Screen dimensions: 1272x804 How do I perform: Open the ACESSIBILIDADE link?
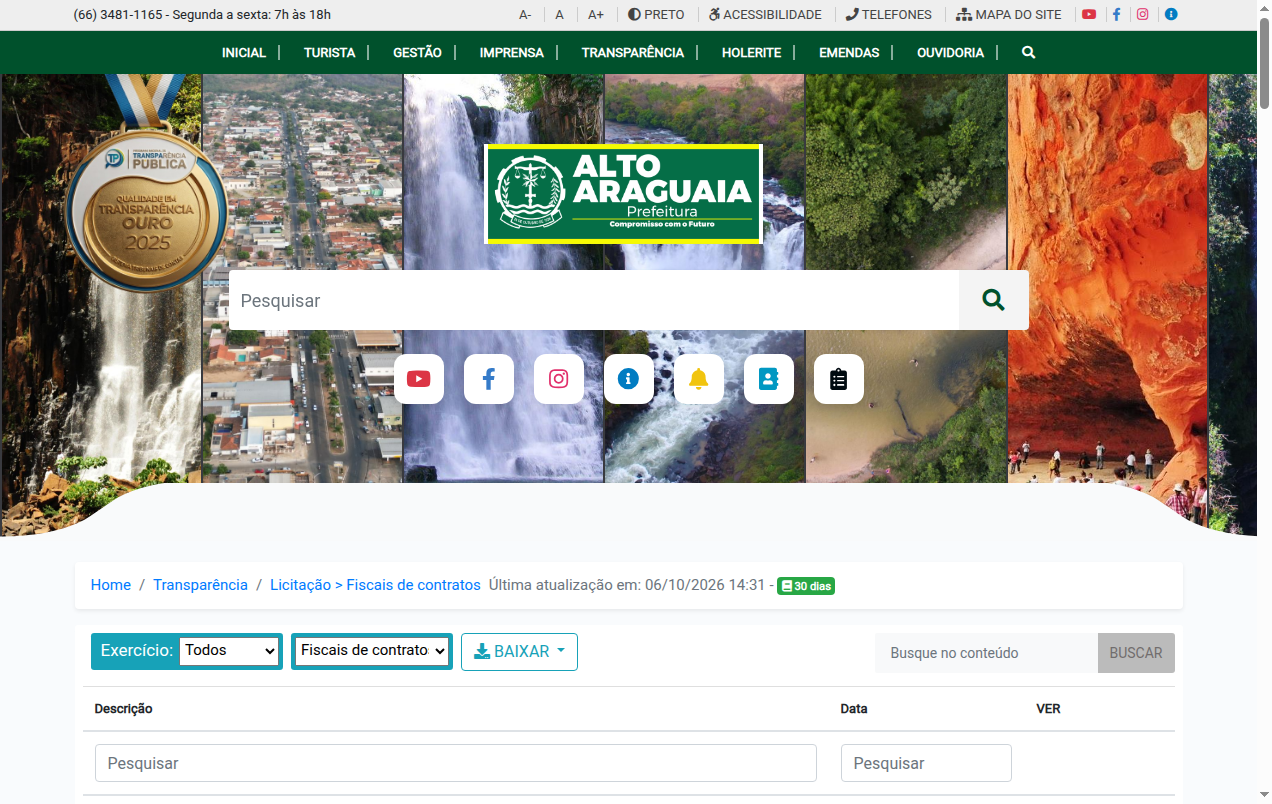(x=765, y=15)
